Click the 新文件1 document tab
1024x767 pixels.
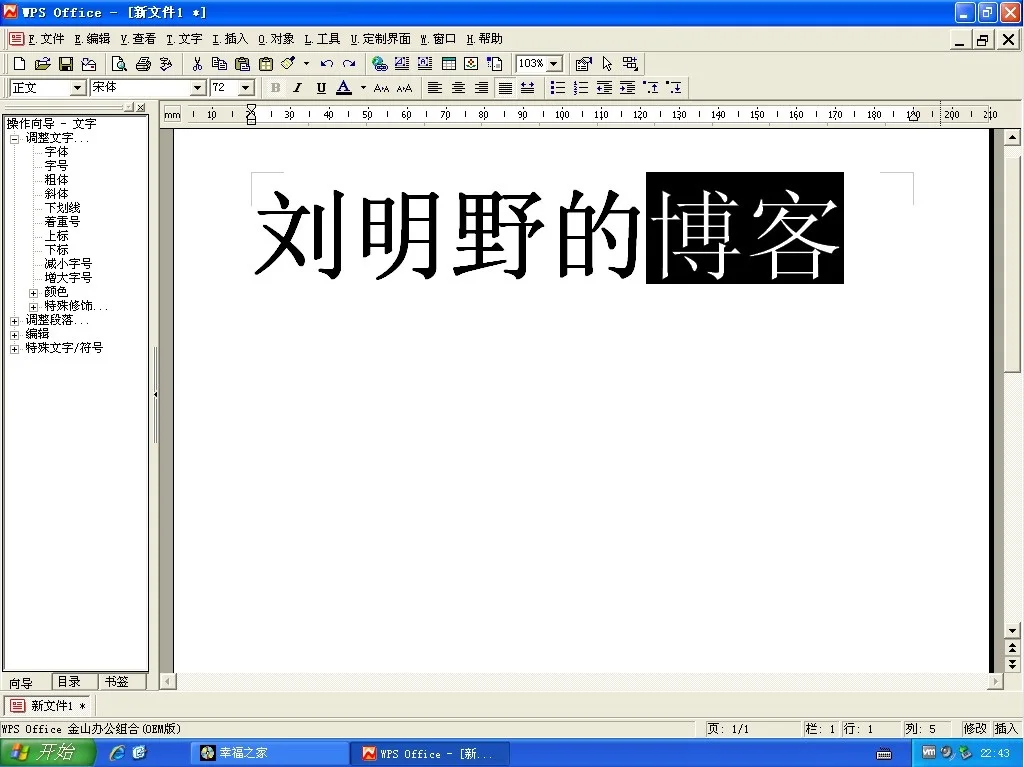[48, 706]
